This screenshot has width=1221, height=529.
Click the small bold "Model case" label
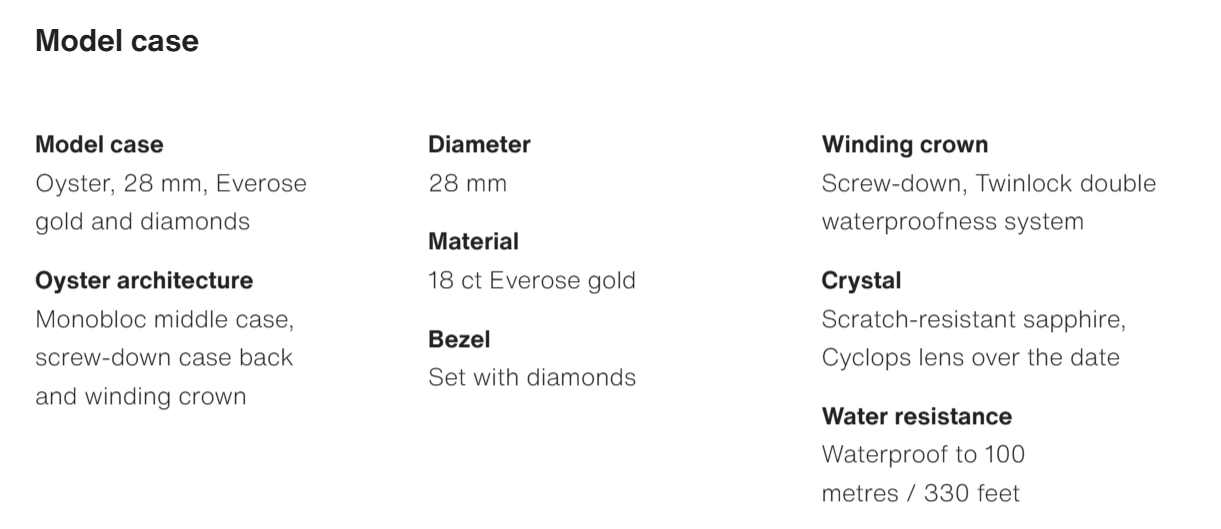coord(99,144)
